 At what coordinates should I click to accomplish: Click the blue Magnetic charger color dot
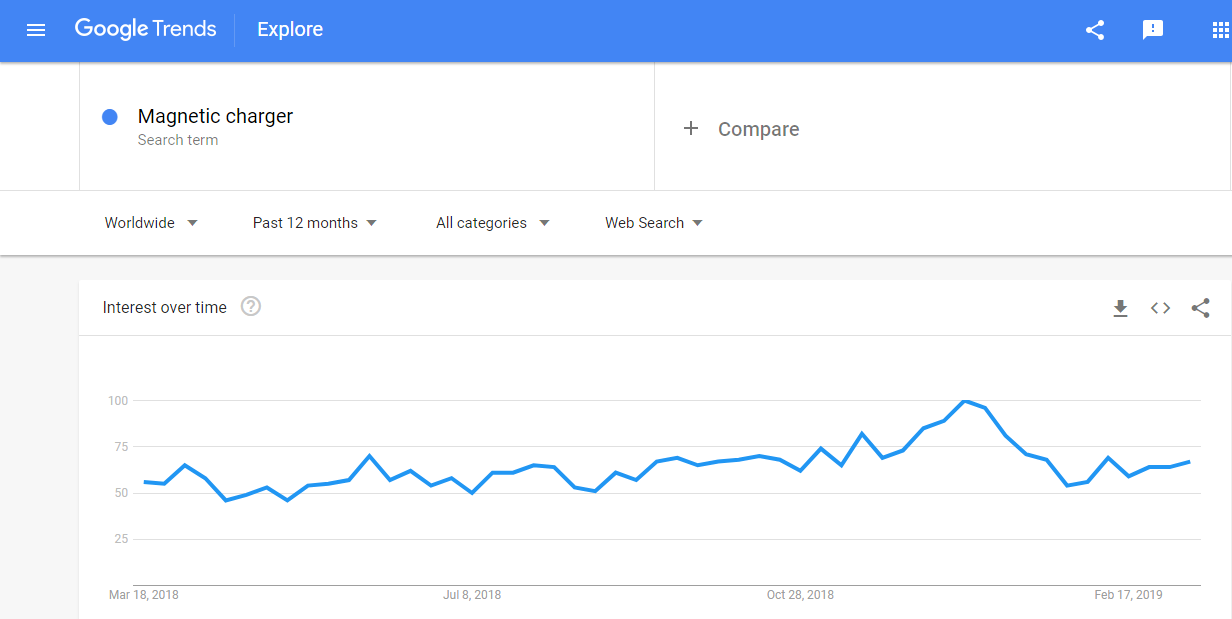coord(110,117)
